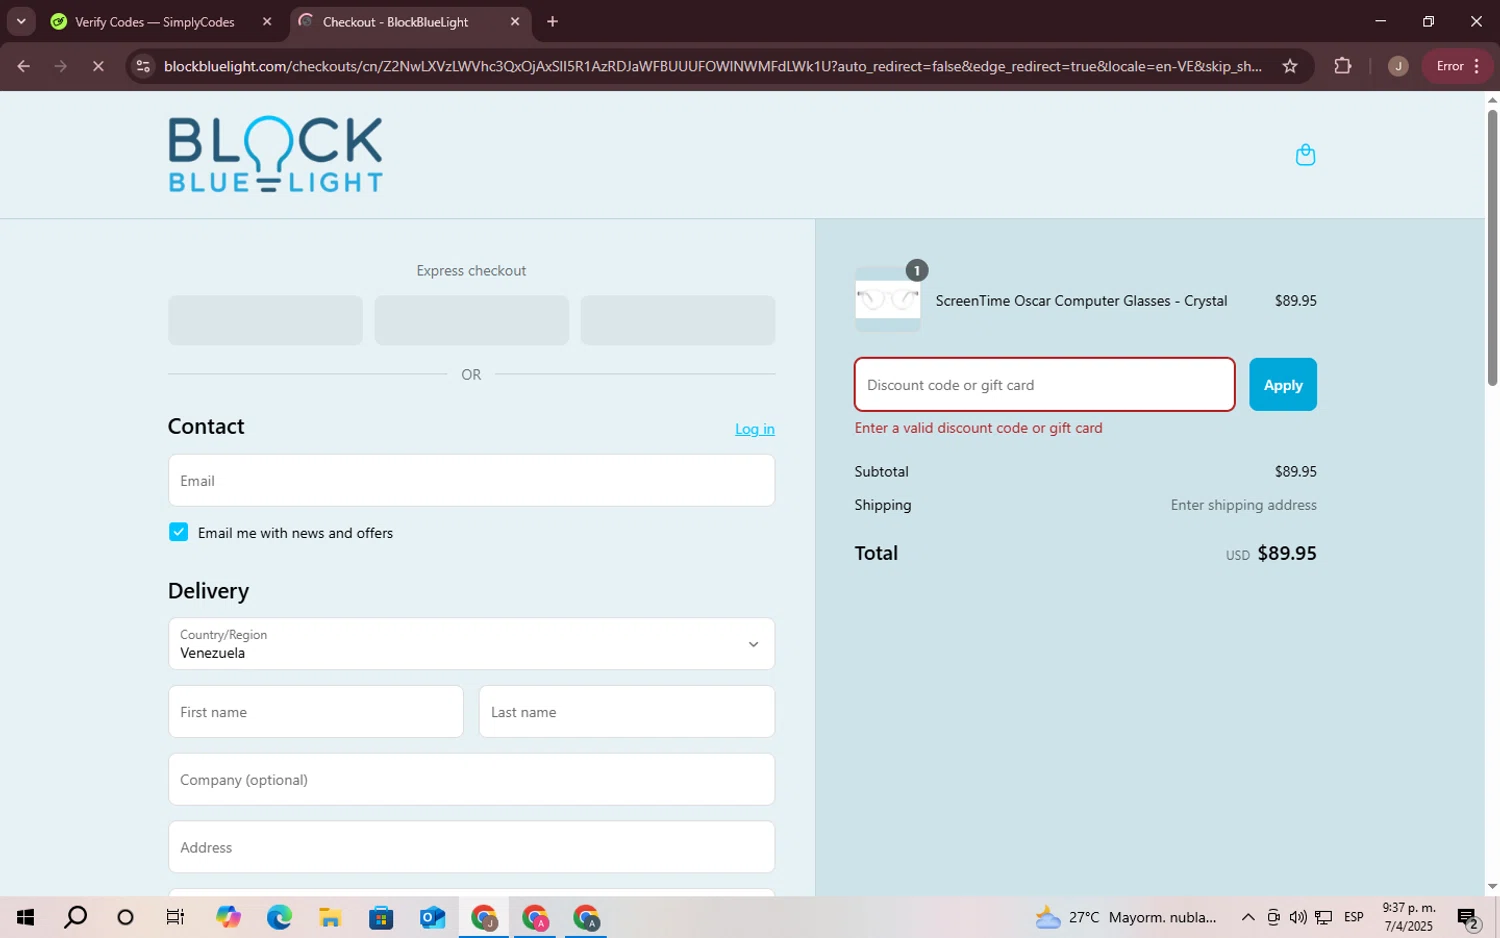Open the weather widget showing 27°C
This screenshot has width=1500, height=938.
click(x=1126, y=917)
